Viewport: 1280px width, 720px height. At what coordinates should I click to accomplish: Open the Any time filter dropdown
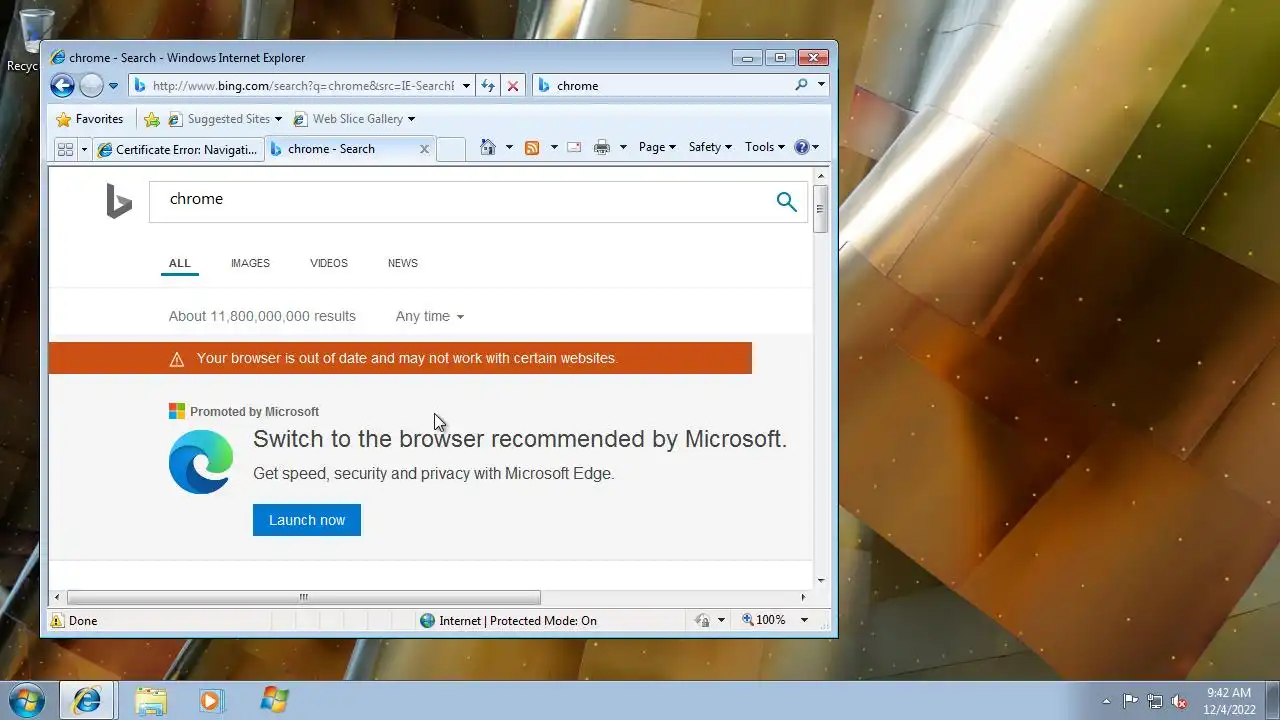430,316
